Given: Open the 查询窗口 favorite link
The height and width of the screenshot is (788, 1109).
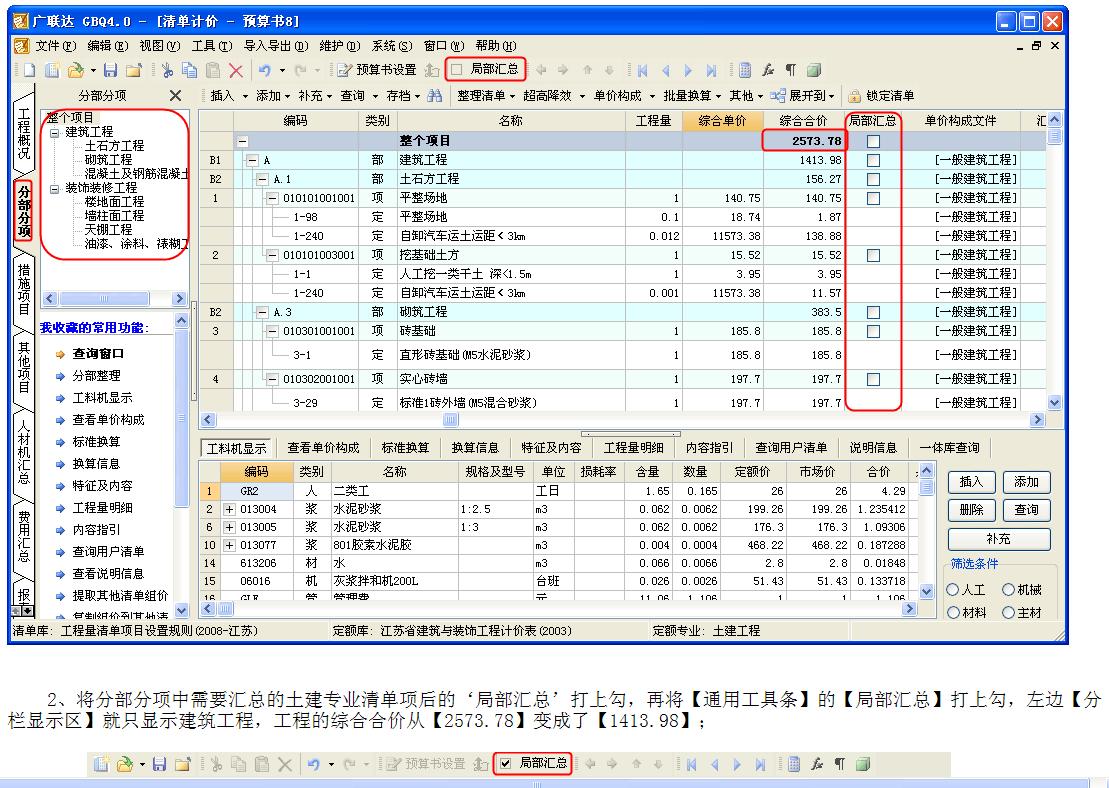Looking at the screenshot, I should pos(98,354).
